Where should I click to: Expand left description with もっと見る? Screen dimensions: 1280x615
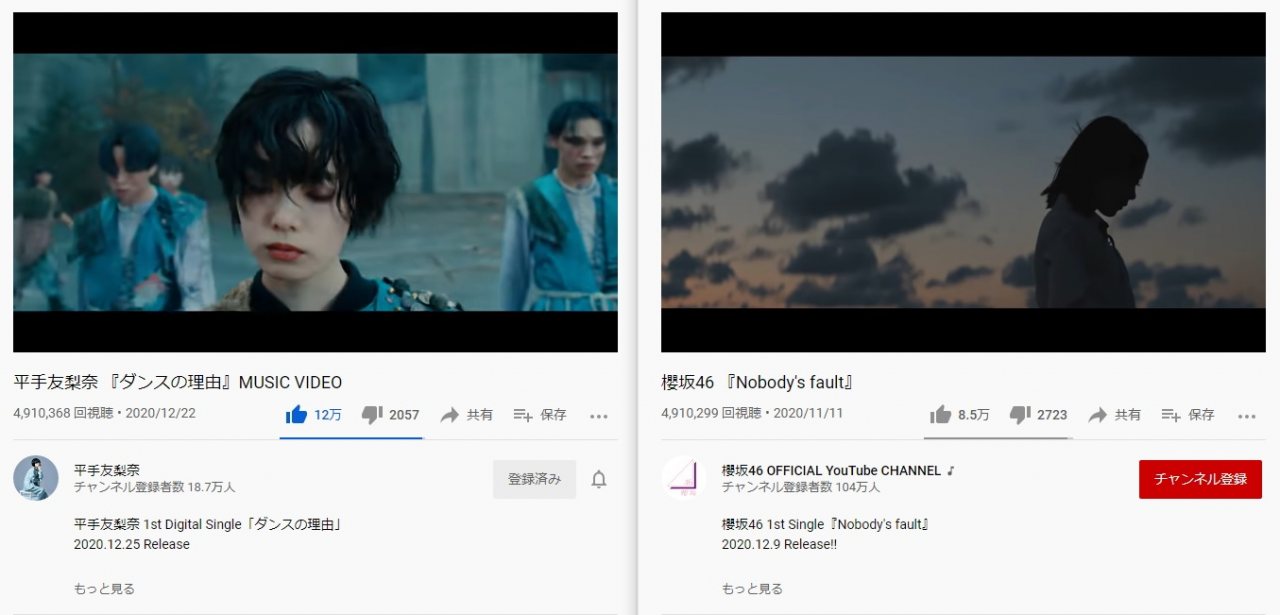[x=104, y=589]
